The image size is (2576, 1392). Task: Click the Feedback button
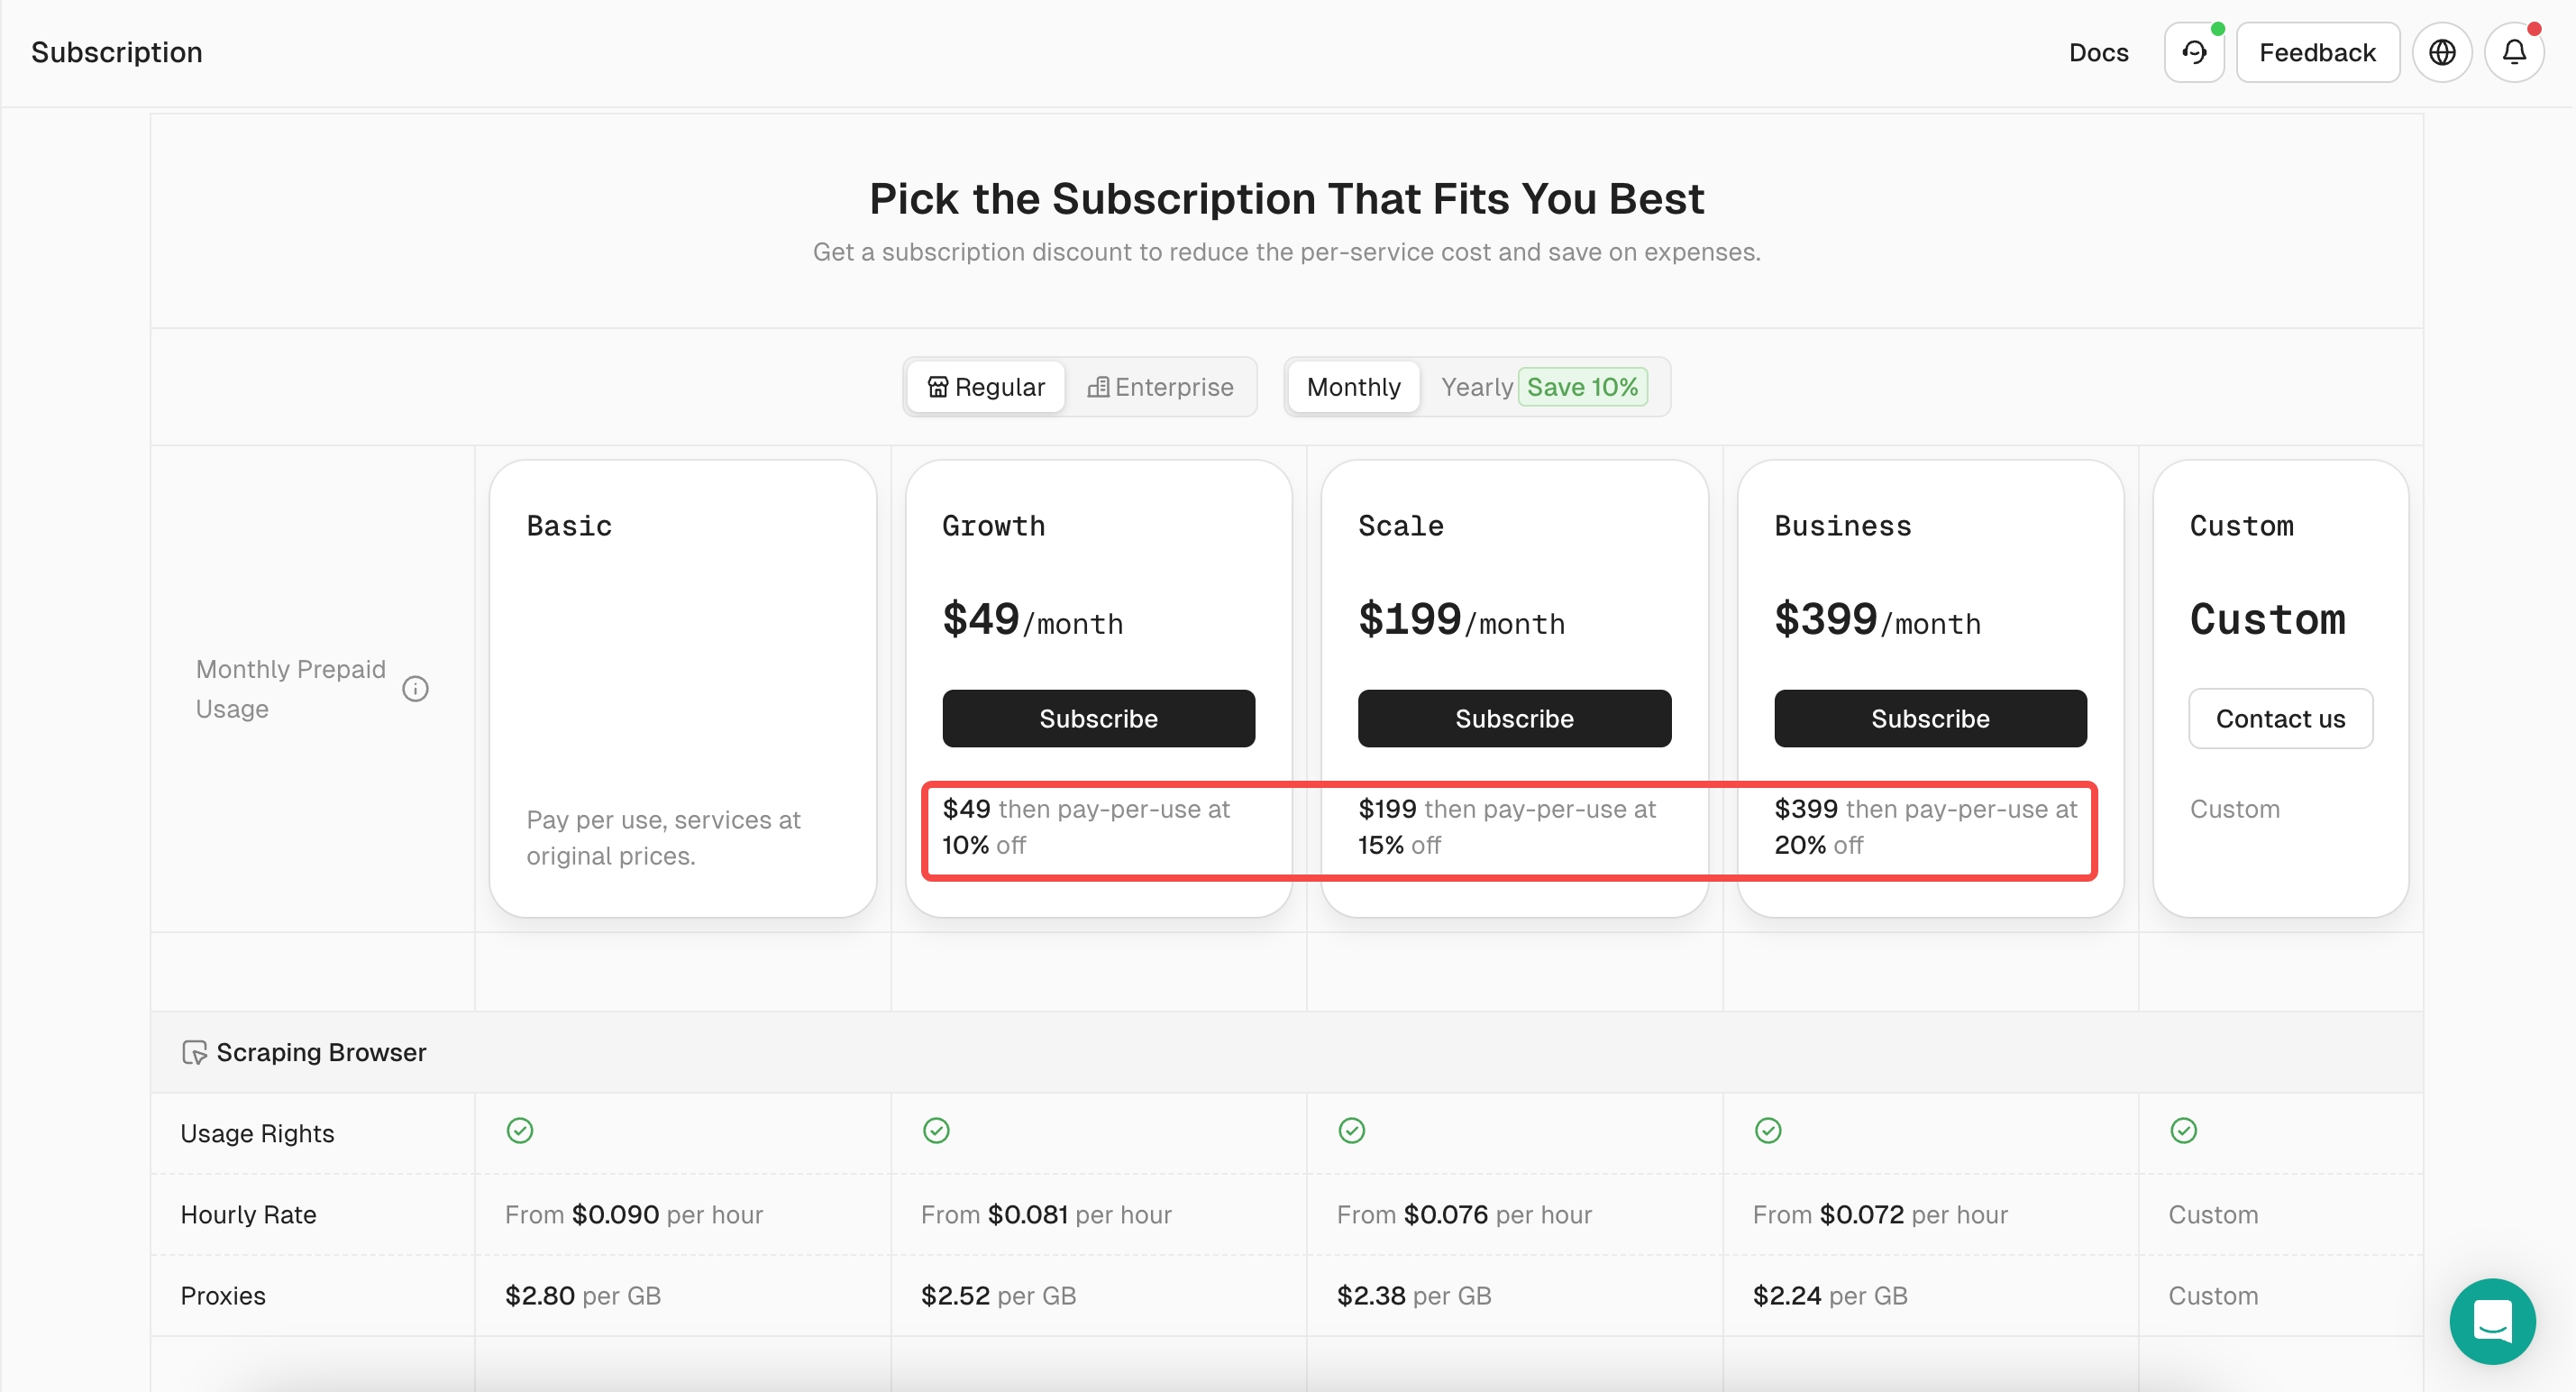tap(2316, 52)
